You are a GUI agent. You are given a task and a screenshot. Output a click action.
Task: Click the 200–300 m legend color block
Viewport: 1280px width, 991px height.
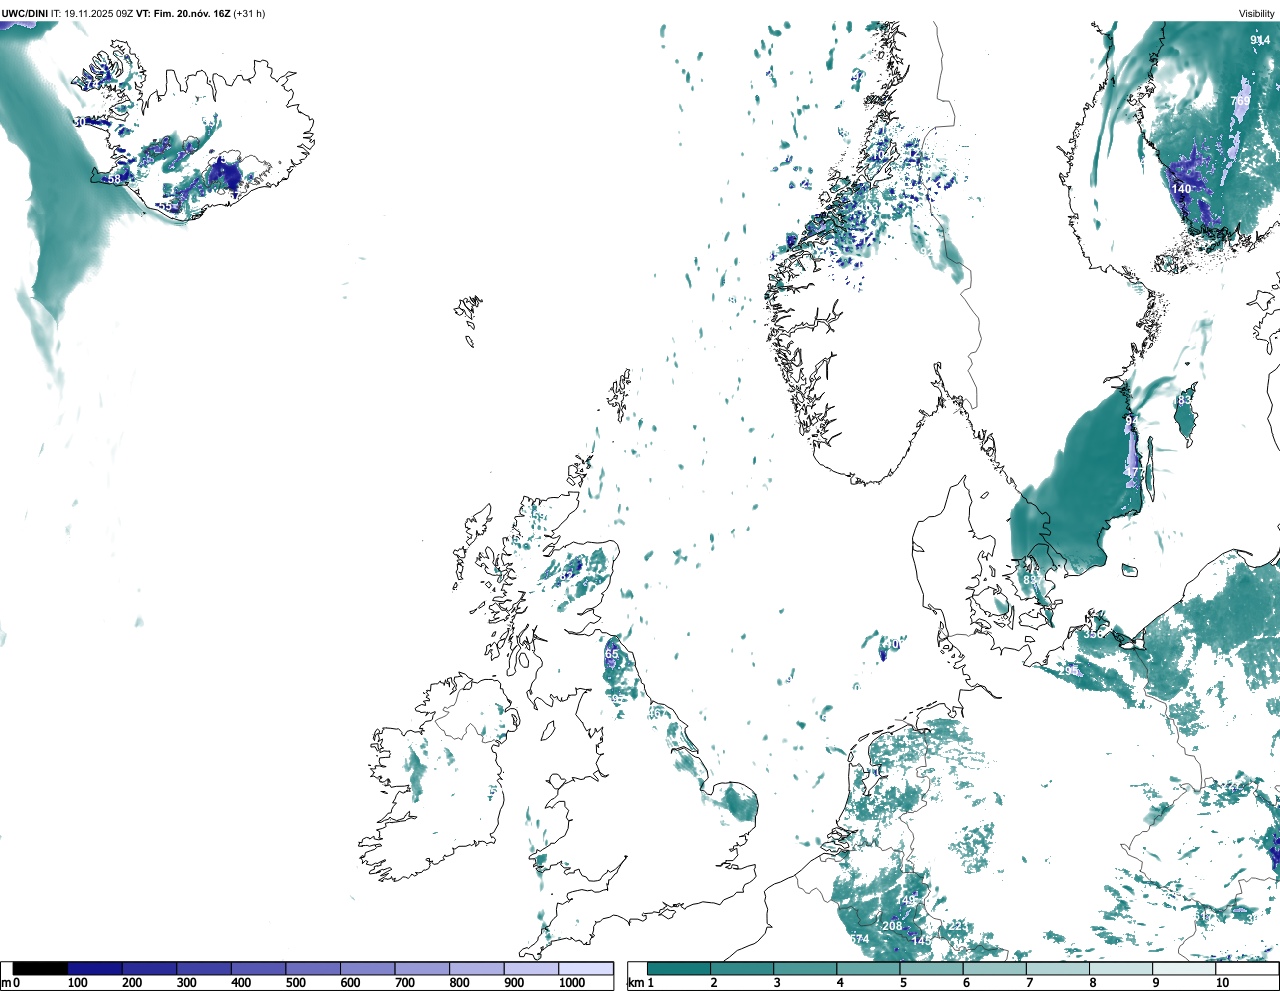click(150, 968)
